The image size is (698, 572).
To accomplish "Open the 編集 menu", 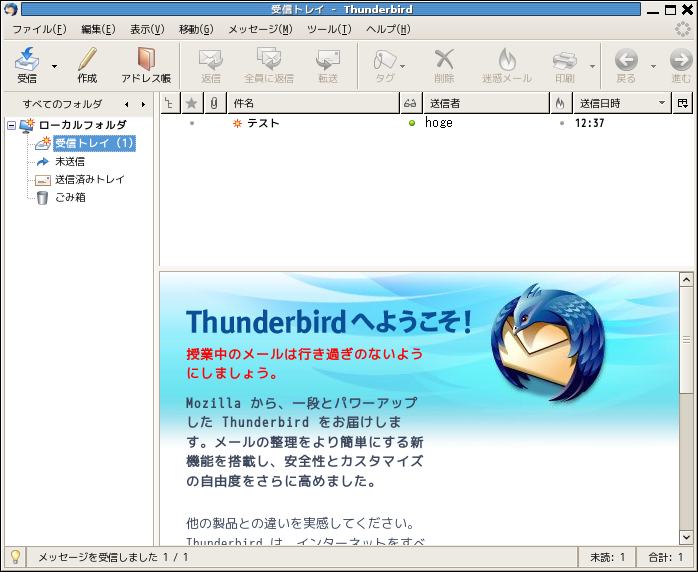I will coord(98,29).
